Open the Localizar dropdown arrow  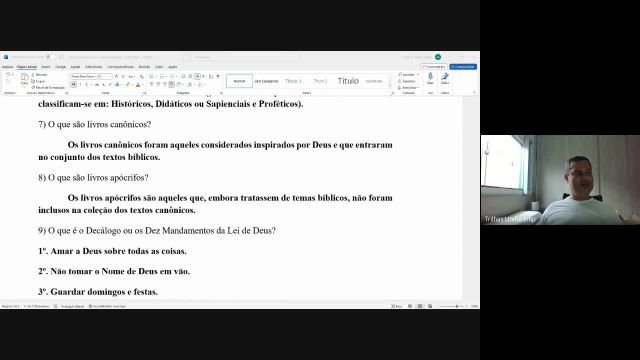(x=418, y=75)
